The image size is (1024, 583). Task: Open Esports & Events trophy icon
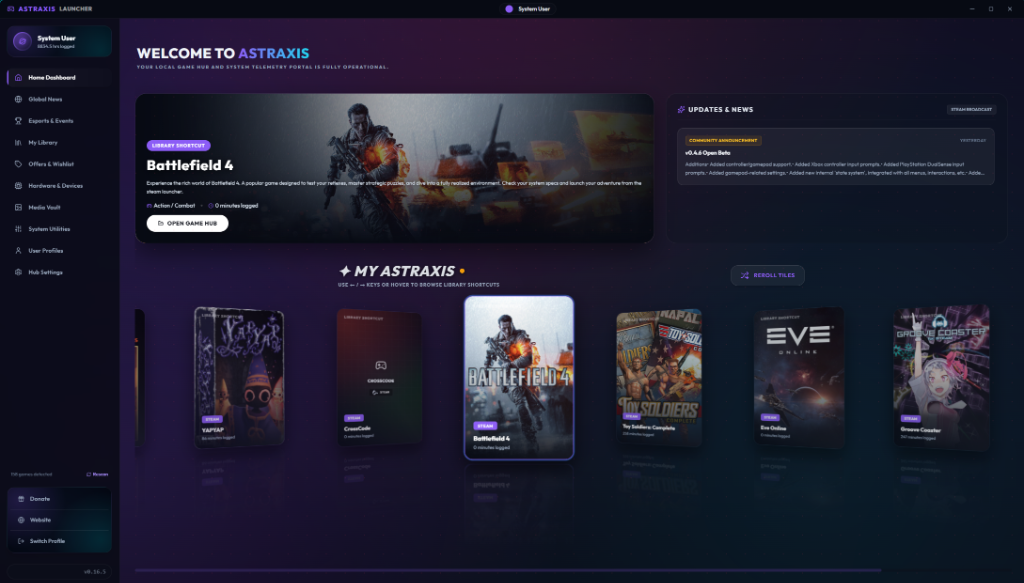(18, 121)
